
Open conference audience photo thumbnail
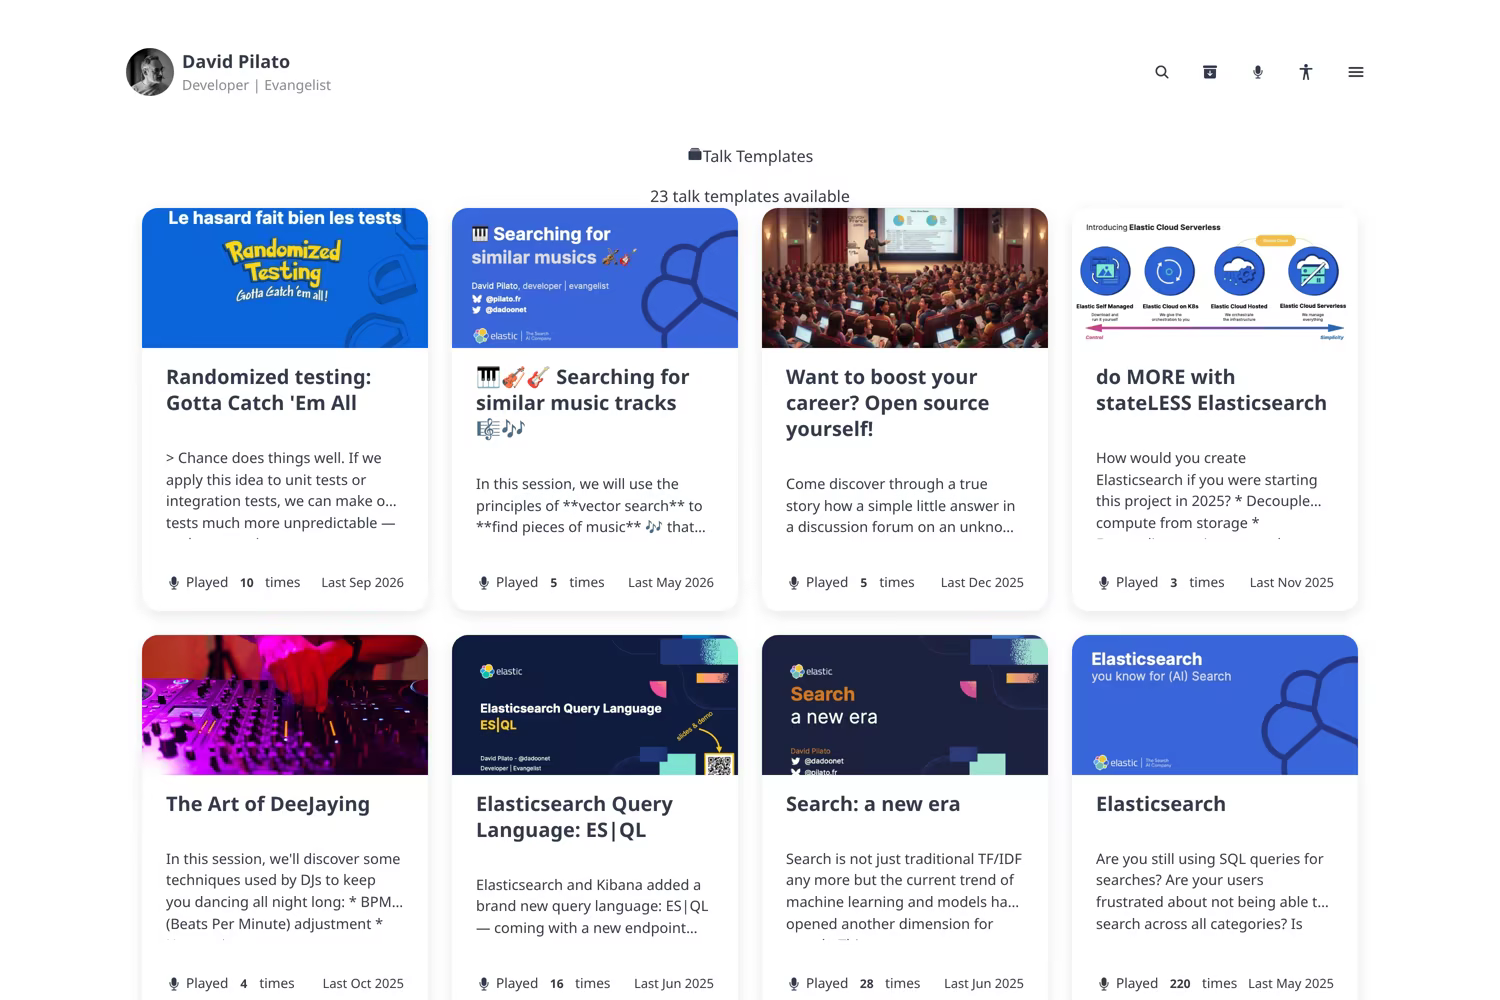[x=905, y=278]
